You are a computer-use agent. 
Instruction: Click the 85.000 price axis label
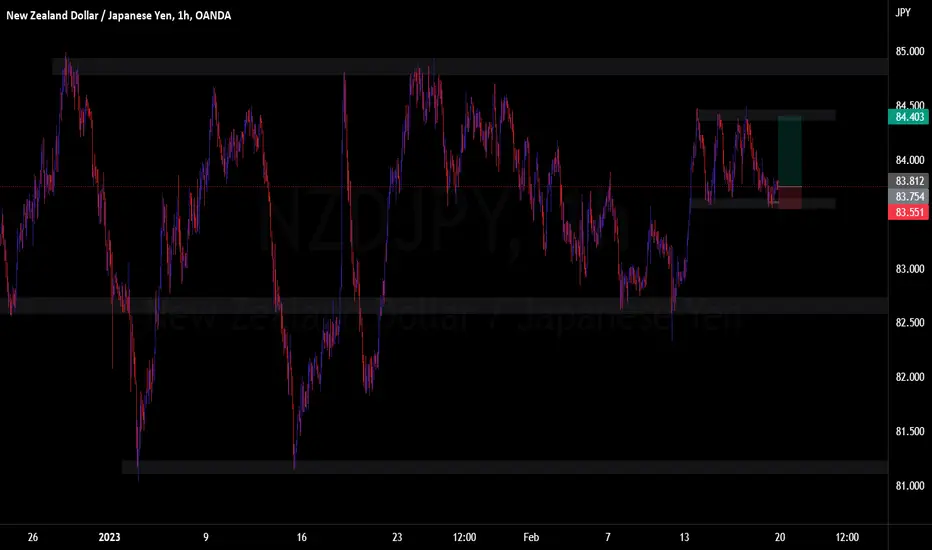tap(909, 52)
